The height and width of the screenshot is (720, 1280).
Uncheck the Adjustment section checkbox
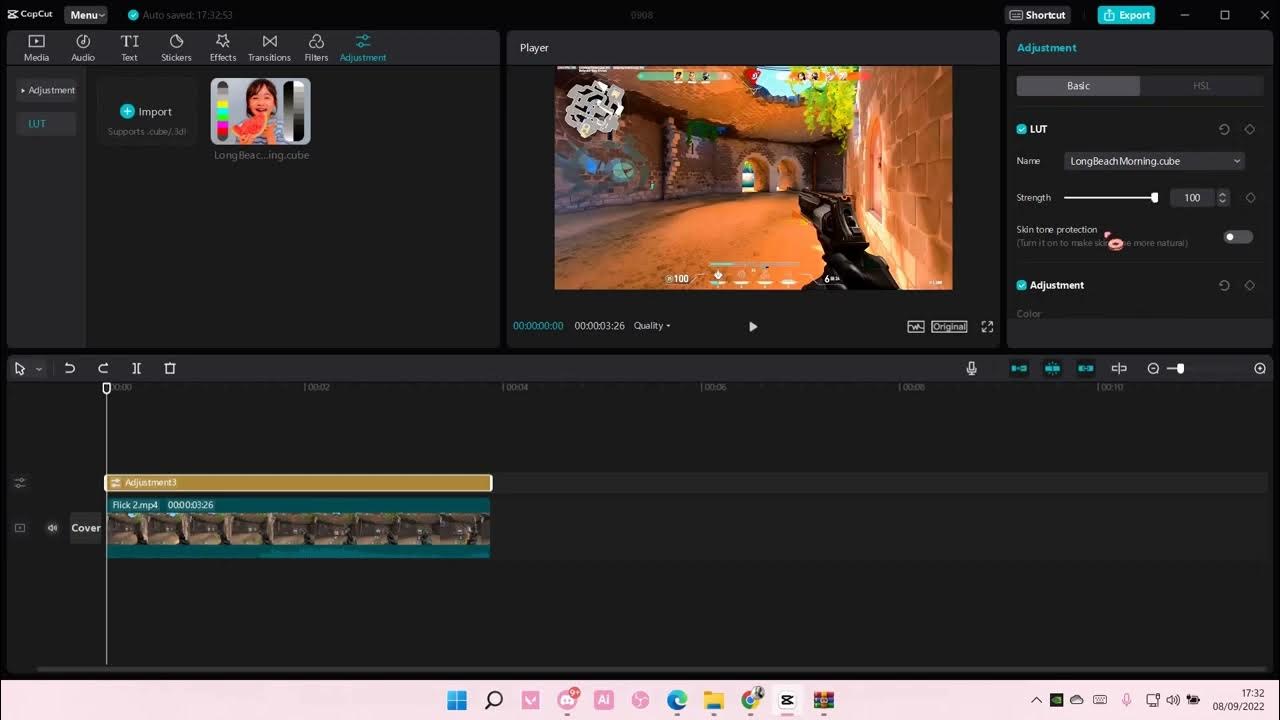(1022, 285)
